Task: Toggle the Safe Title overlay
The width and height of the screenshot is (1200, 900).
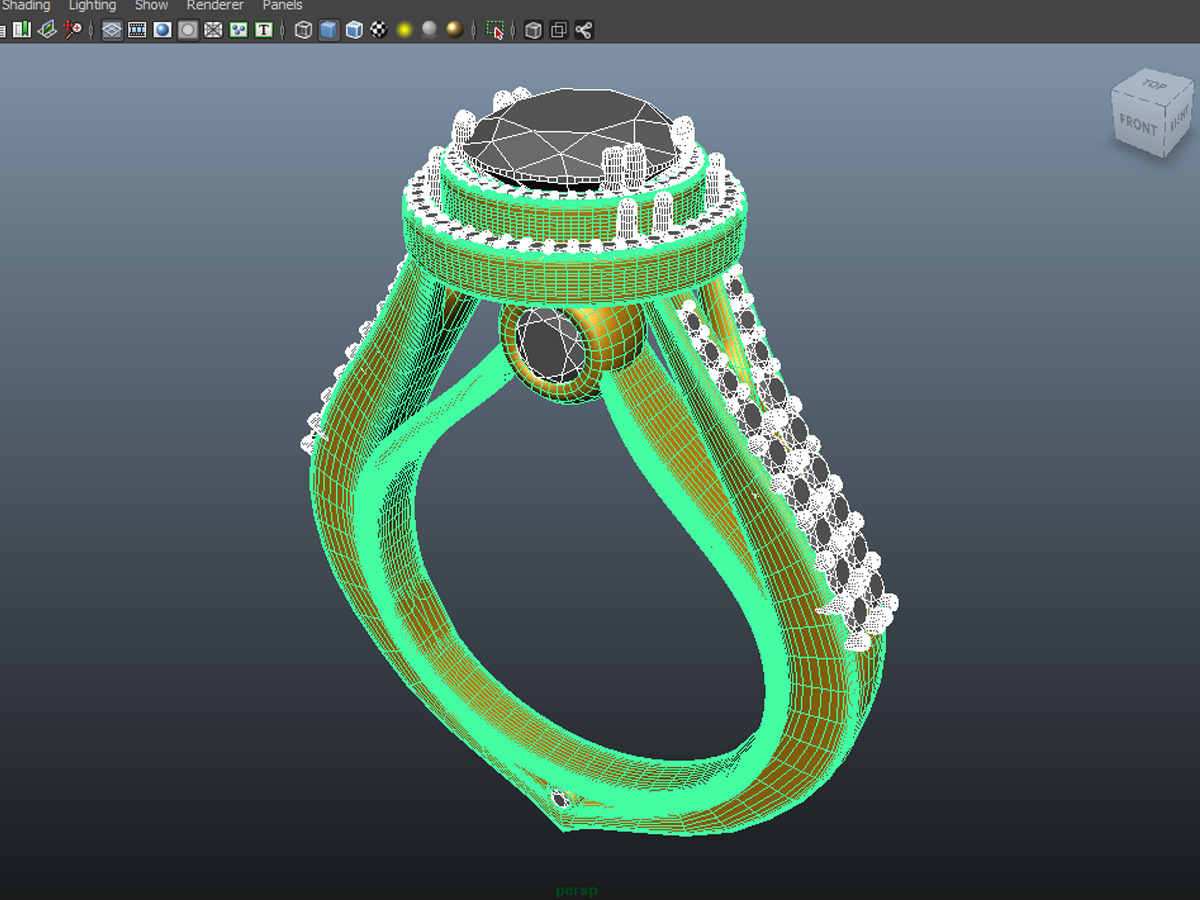Action: click(264, 30)
